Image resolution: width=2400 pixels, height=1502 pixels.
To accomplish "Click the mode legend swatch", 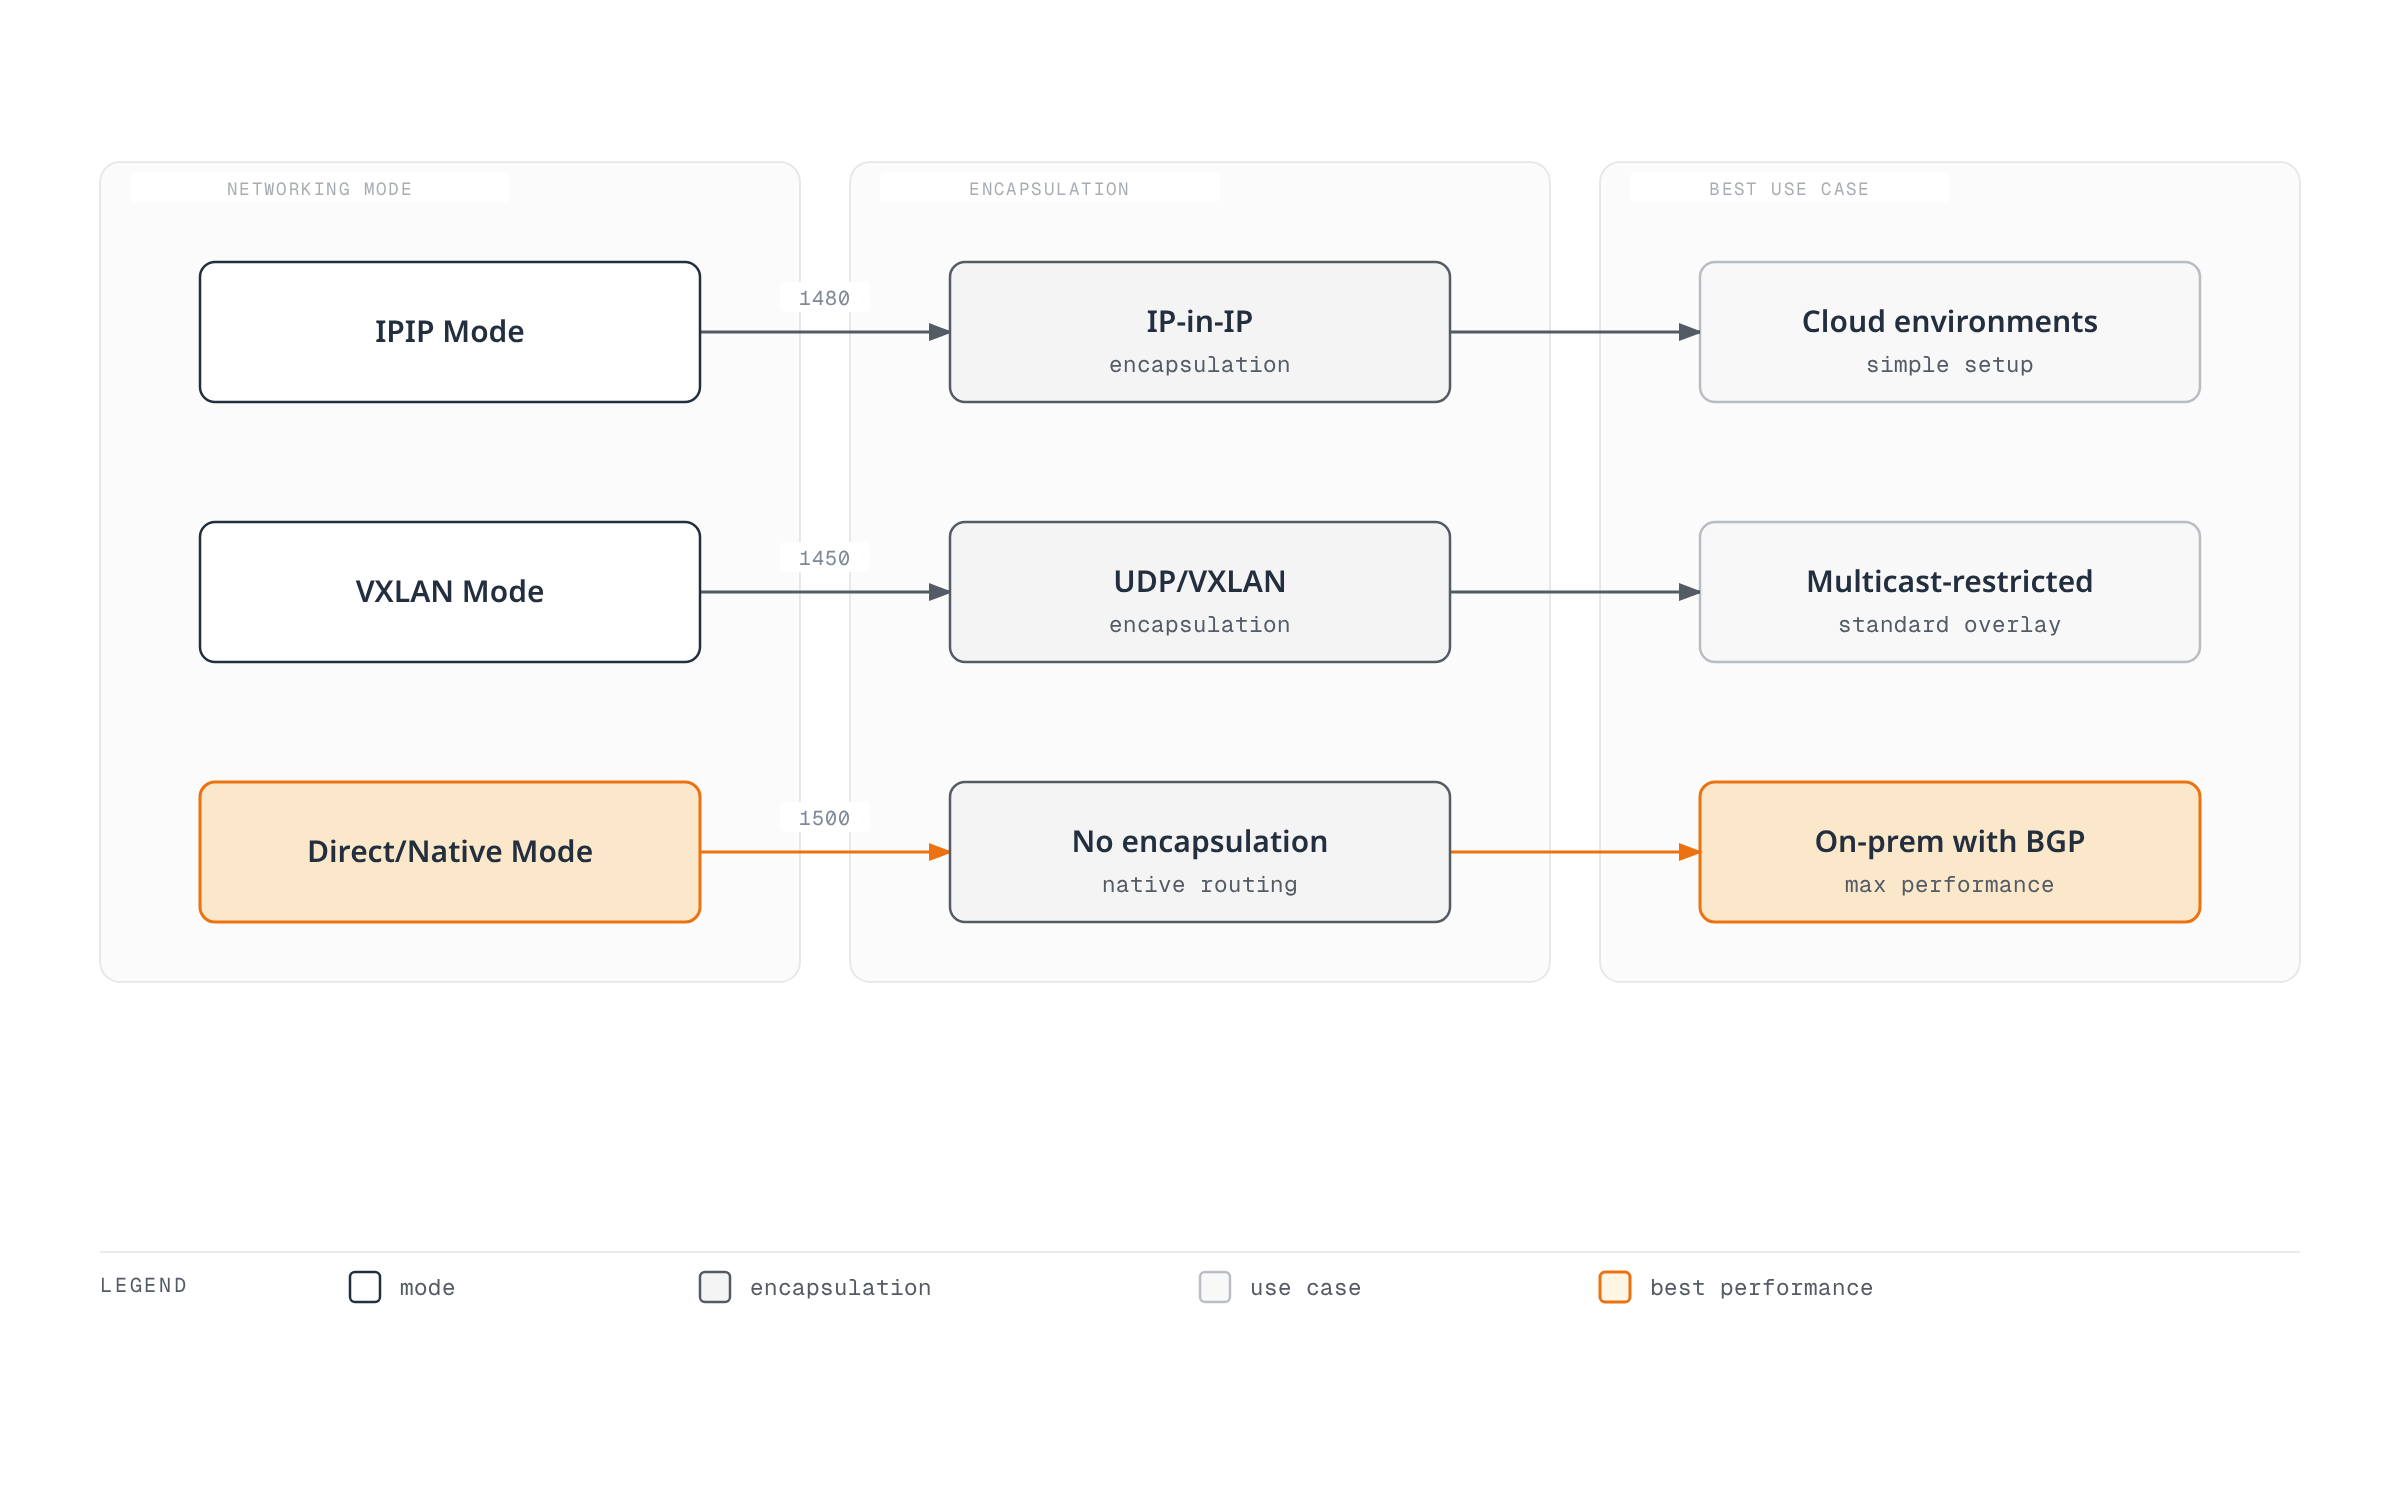I will pos(365,1287).
